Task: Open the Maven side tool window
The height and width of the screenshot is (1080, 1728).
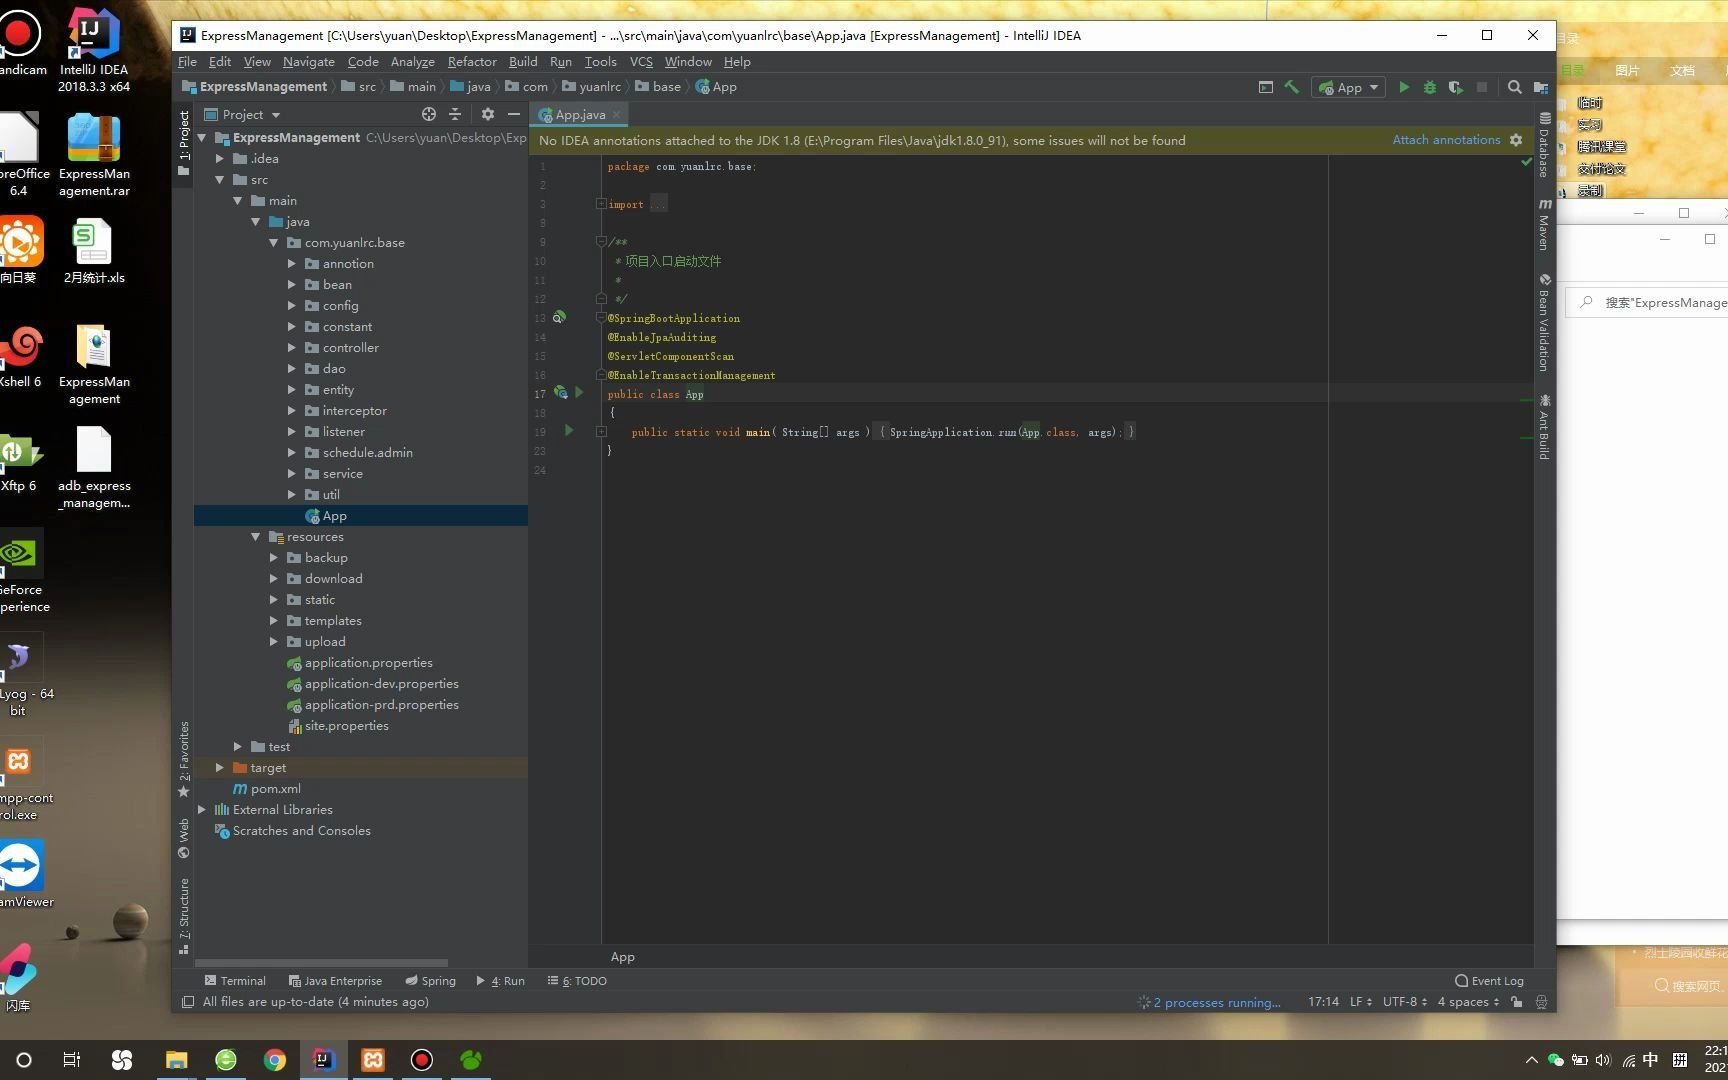Action: 1545,224
